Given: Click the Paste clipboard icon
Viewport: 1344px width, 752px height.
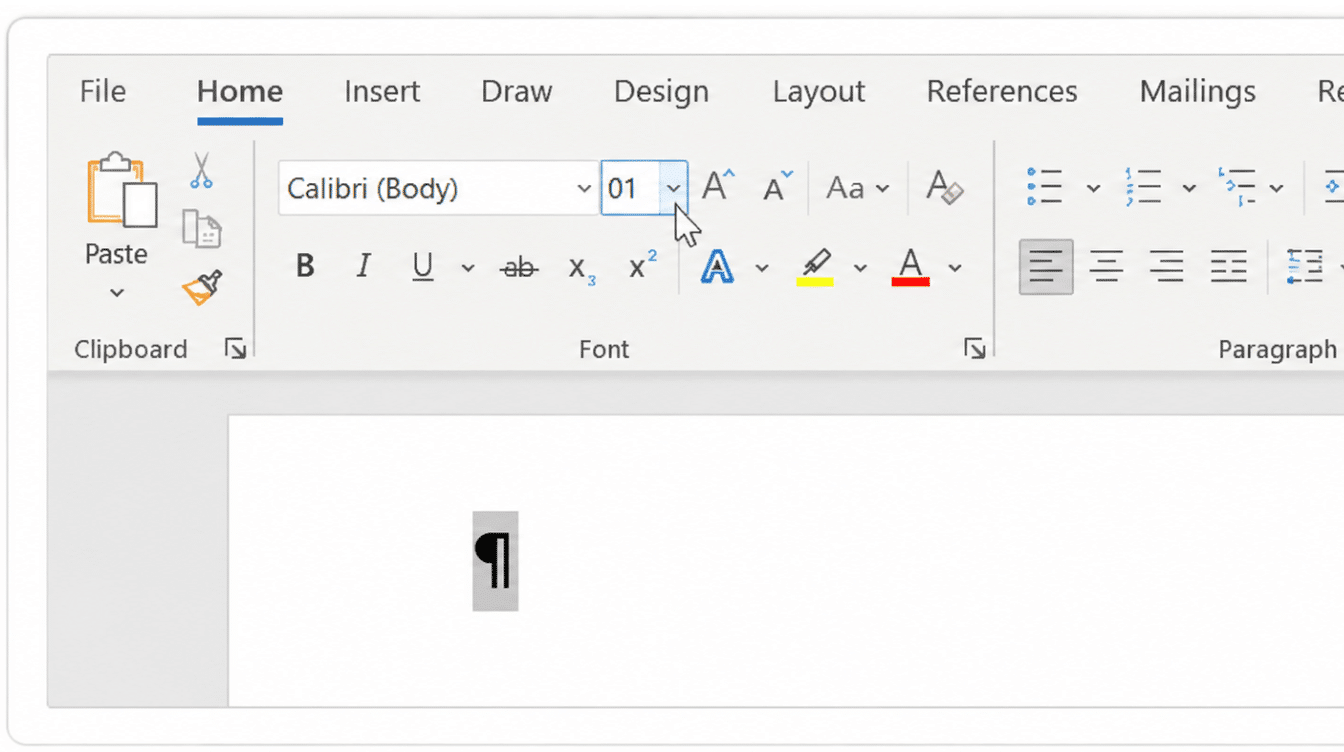Looking at the screenshot, I should click(121, 190).
